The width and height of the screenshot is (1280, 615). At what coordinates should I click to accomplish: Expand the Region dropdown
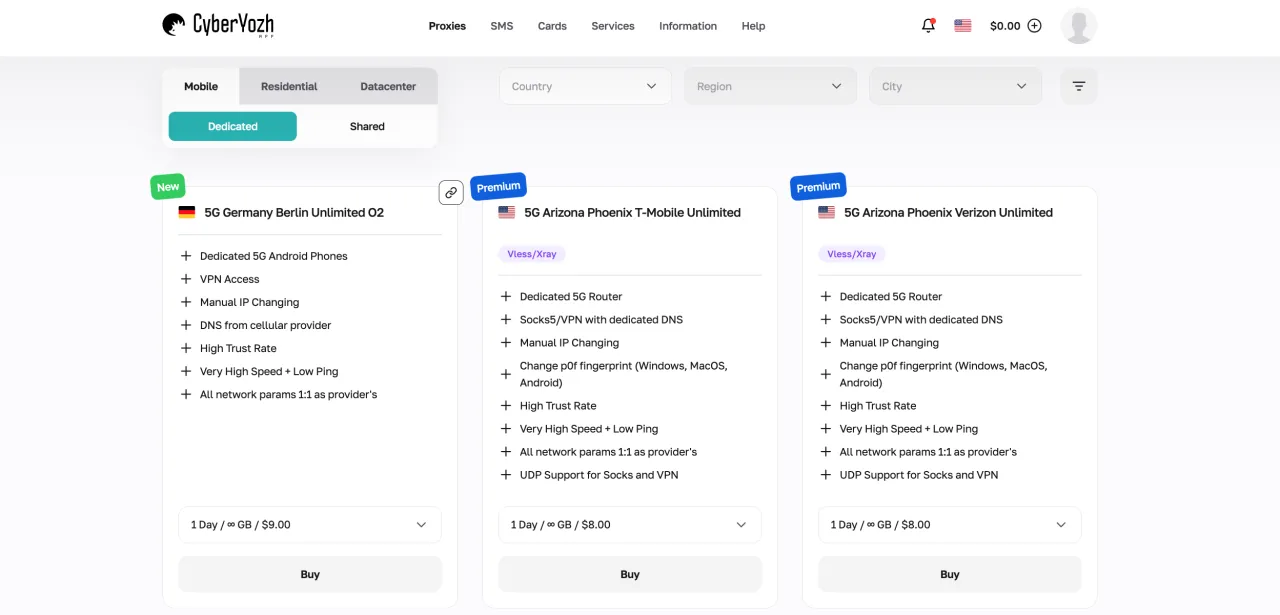click(x=770, y=86)
